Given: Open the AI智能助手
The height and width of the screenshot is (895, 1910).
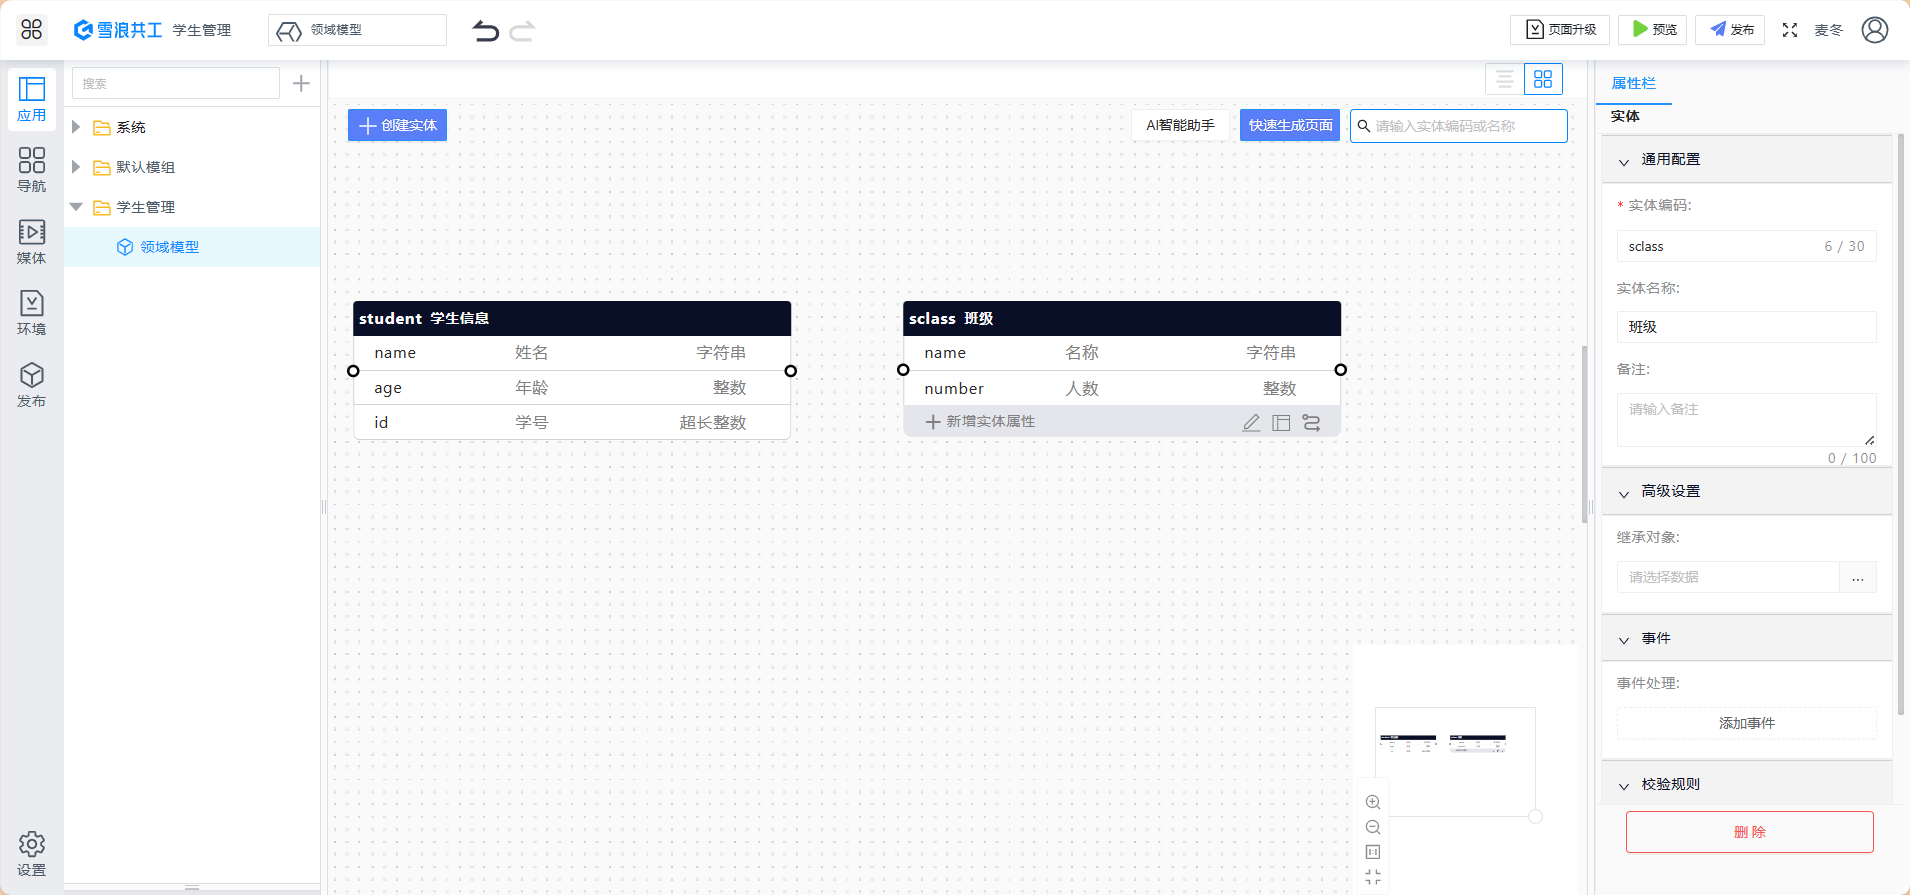Looking at the screenshot, I should pos(1181,125).
